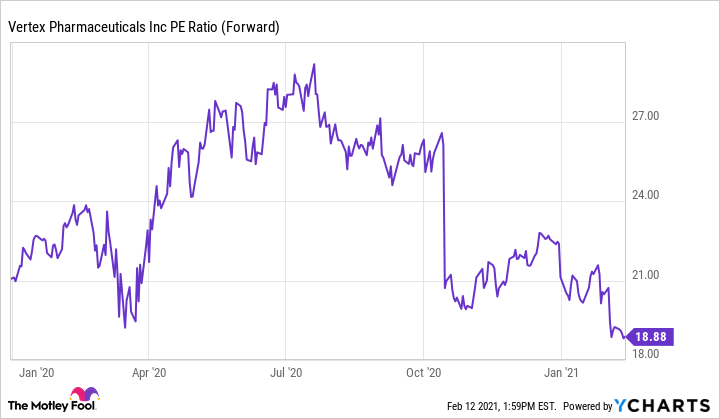Click the Apr '20 x-axis label
Viewport: 720px width, 419px height.
click(x=148, y=374)
